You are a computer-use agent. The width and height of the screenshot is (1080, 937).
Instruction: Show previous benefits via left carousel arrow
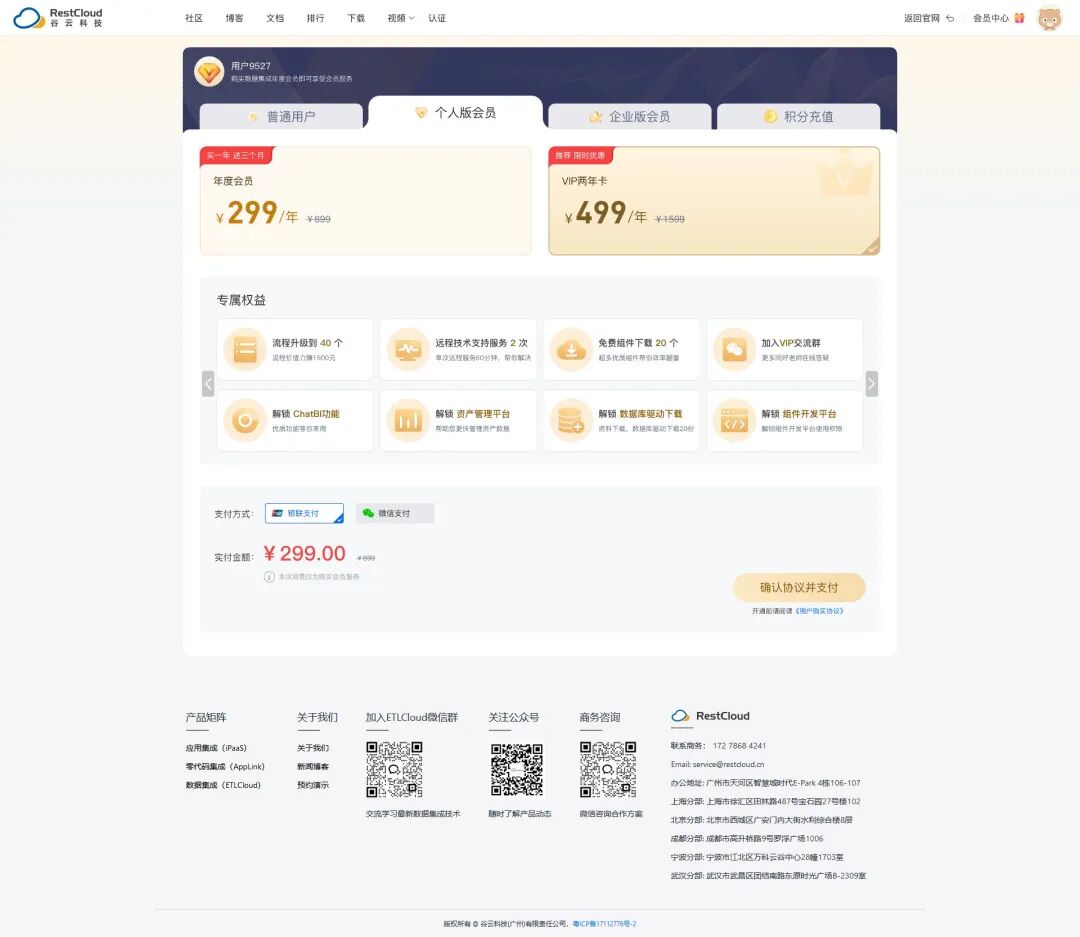[209, 383]
